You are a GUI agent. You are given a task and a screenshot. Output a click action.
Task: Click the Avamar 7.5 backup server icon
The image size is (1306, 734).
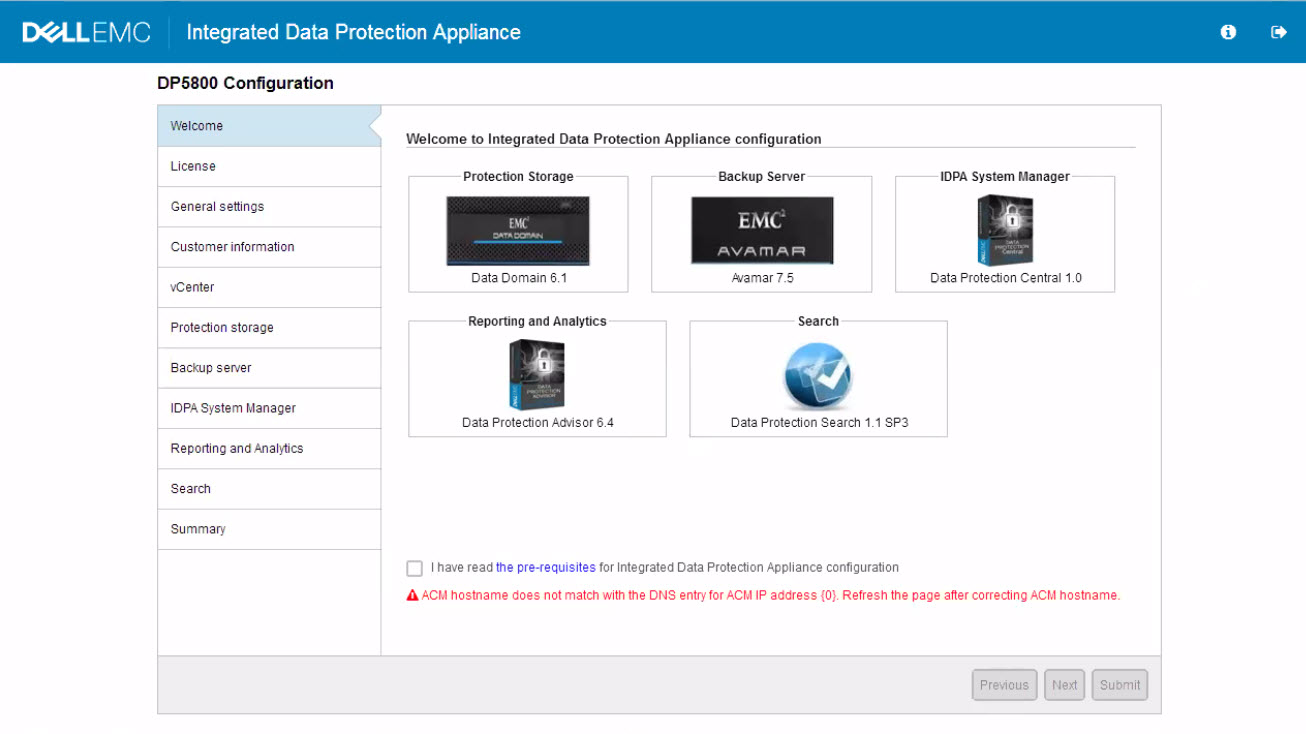[x=761, y=229]
